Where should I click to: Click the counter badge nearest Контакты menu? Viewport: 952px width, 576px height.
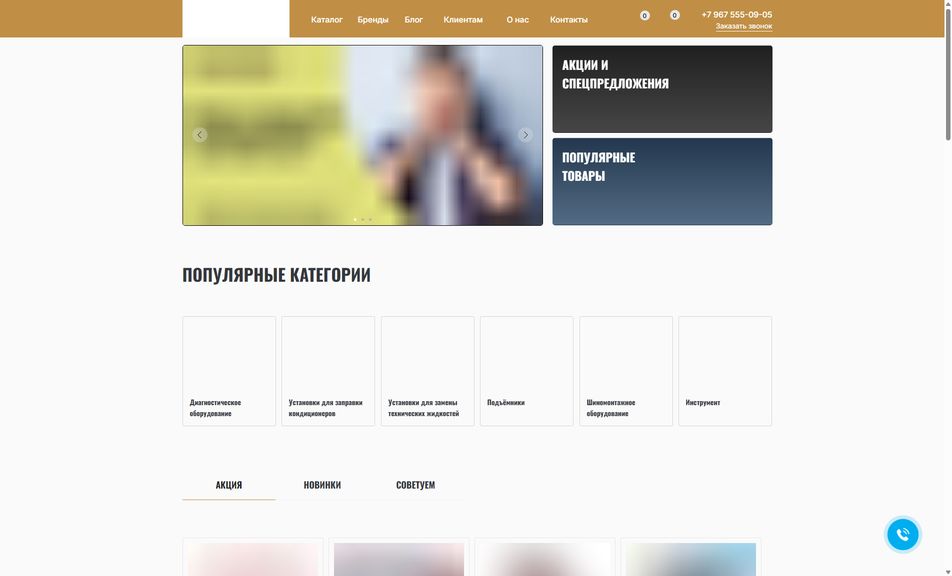(645, 16)
